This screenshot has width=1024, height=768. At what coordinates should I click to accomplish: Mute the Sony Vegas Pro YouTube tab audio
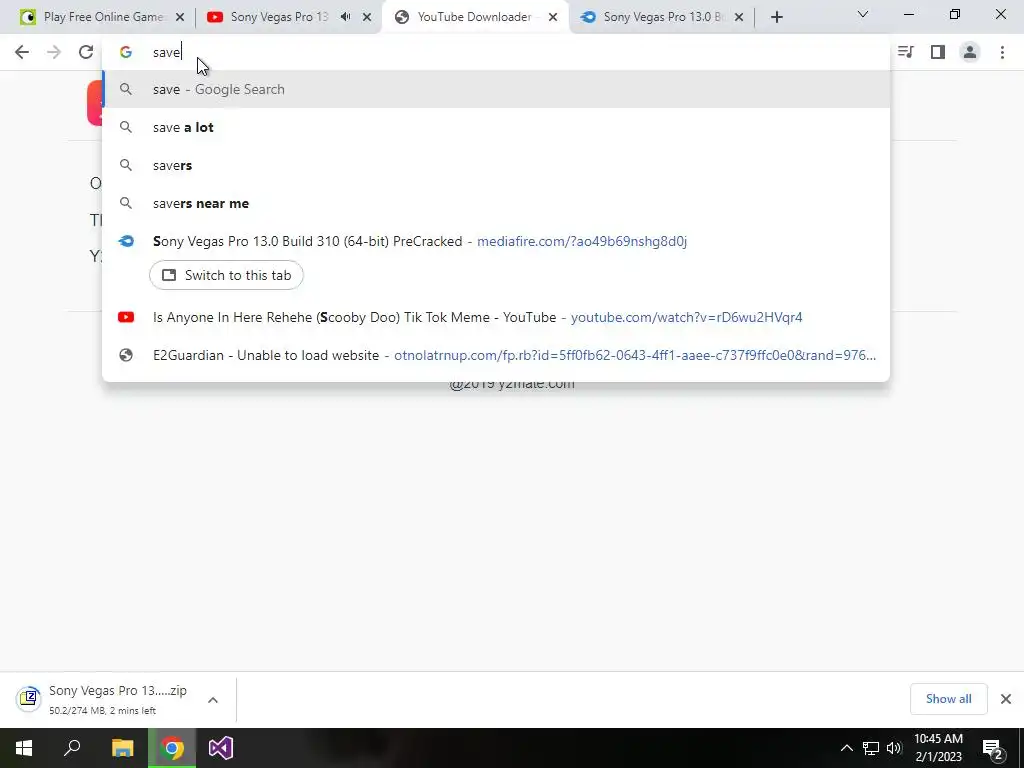tap(345, 17)
